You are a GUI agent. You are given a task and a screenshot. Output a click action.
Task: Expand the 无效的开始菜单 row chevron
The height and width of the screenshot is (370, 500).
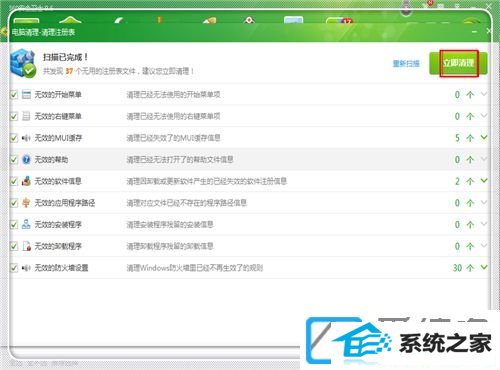[484, 94]
